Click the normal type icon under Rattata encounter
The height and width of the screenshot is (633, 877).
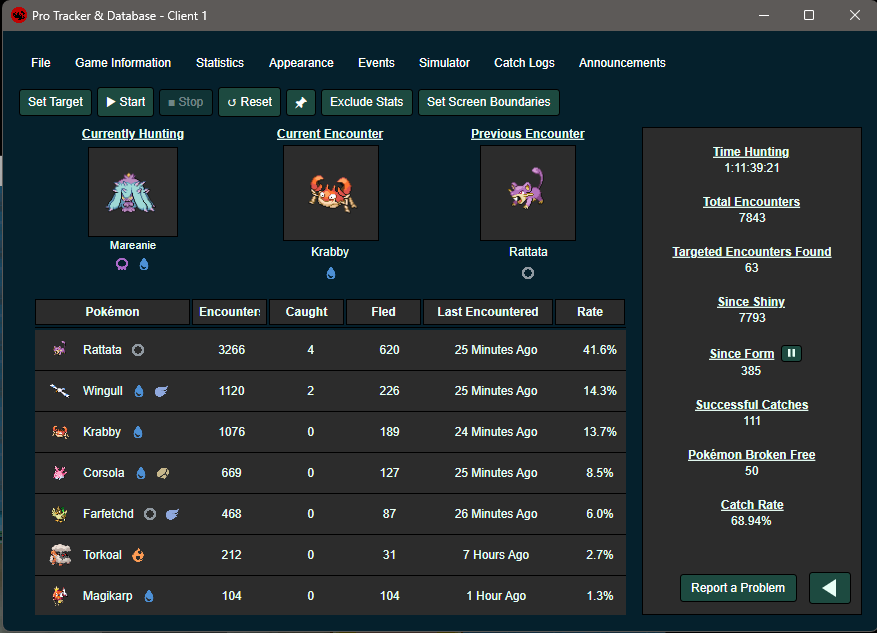click(x=528, y=273)
